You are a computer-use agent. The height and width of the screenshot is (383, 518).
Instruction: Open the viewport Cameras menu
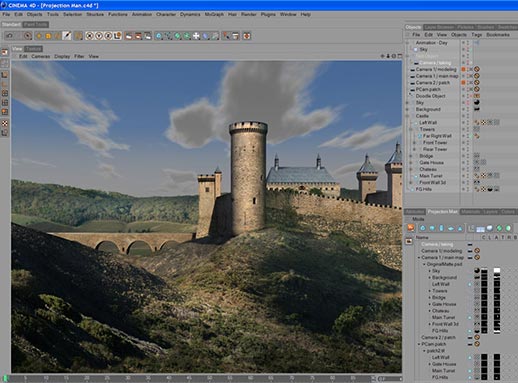(41, 56)
